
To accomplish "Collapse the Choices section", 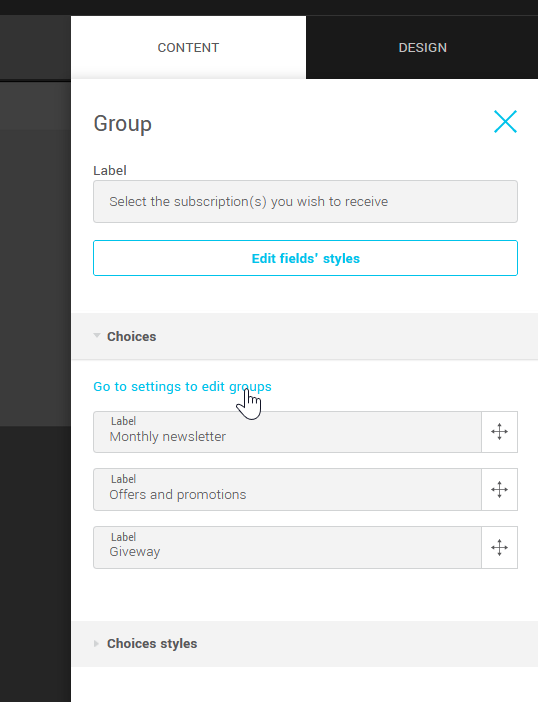I will (304, 336).
